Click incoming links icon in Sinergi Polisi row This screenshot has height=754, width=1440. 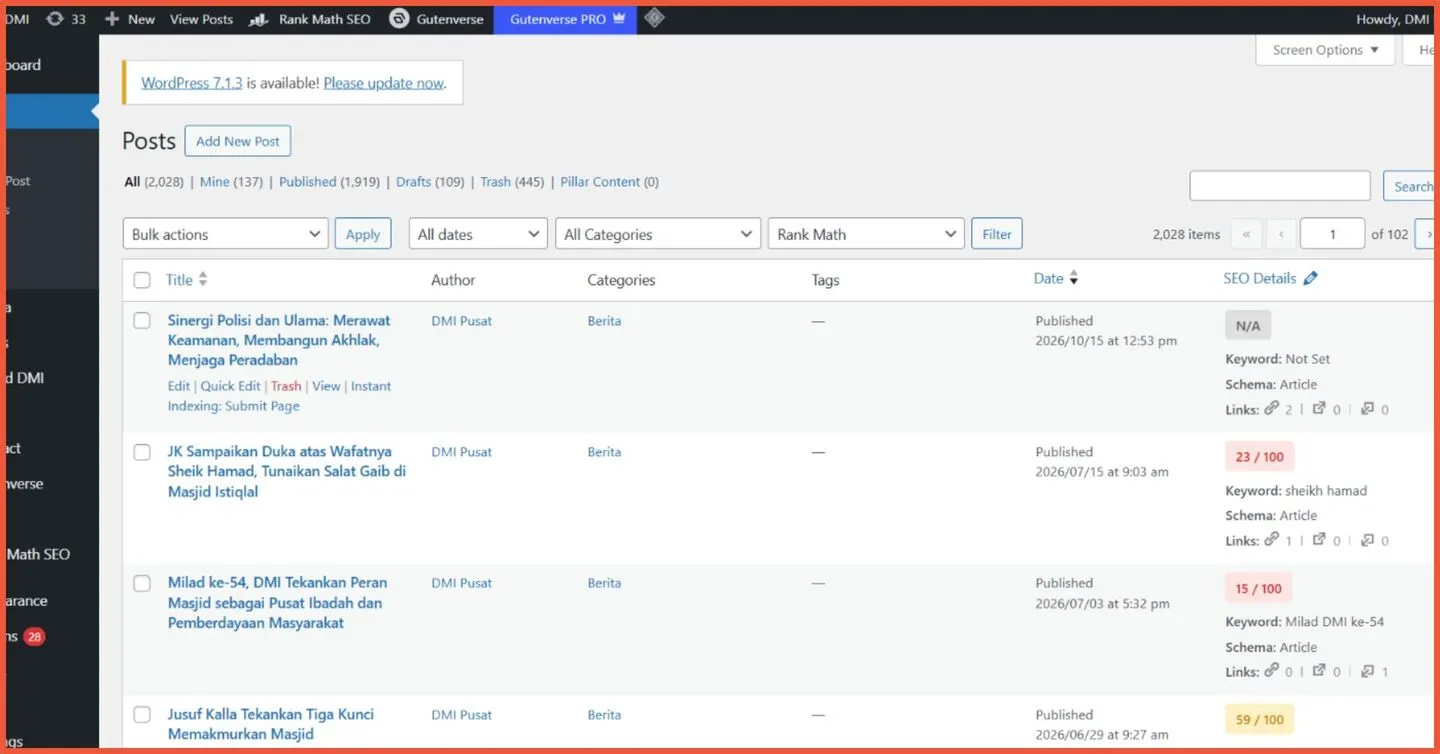tap(1368, 408)
